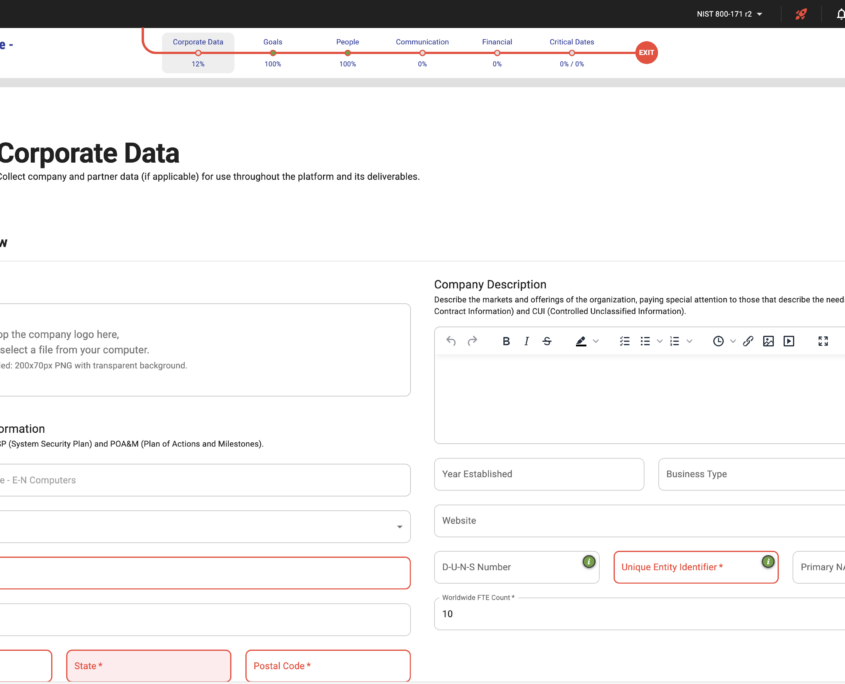Expand the bullet list style dropdown

(x=660, y=341)
